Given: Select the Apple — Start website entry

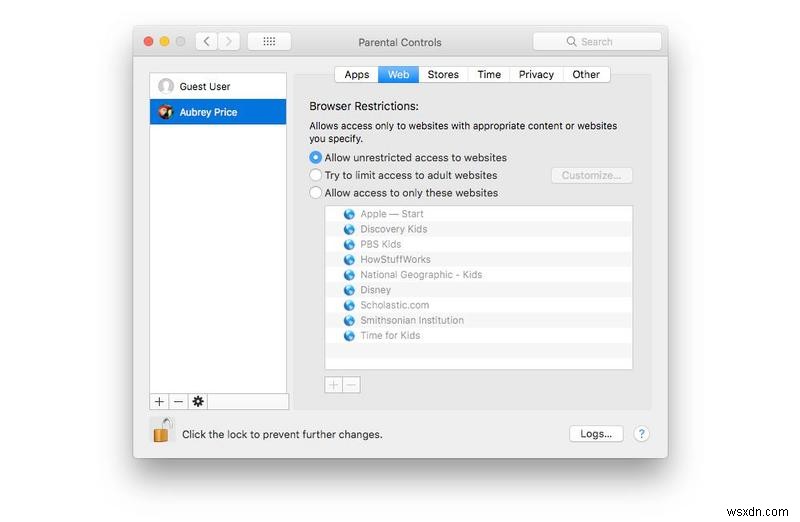Looking at the screenshot, I should 479,214.
